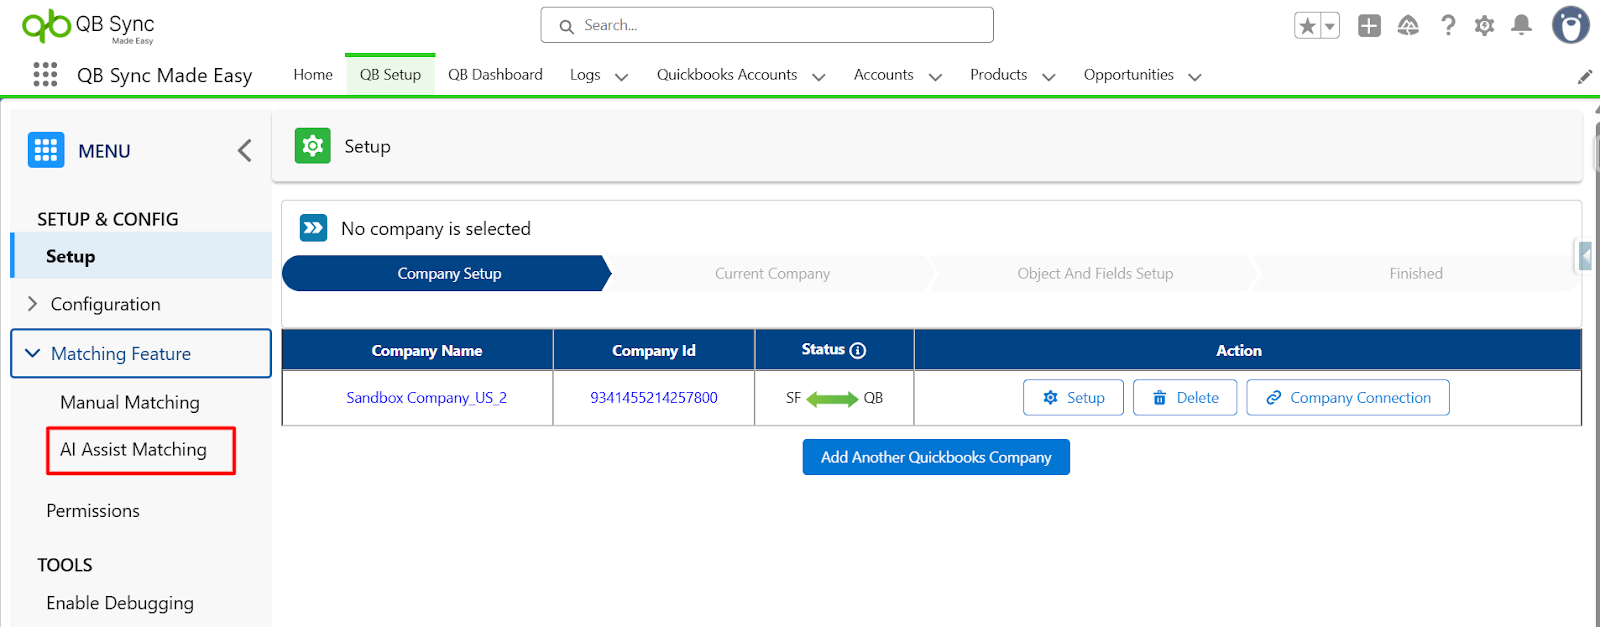
Task: Go to the Home tab
Action: pyautogui.click(x=313, y=75)
